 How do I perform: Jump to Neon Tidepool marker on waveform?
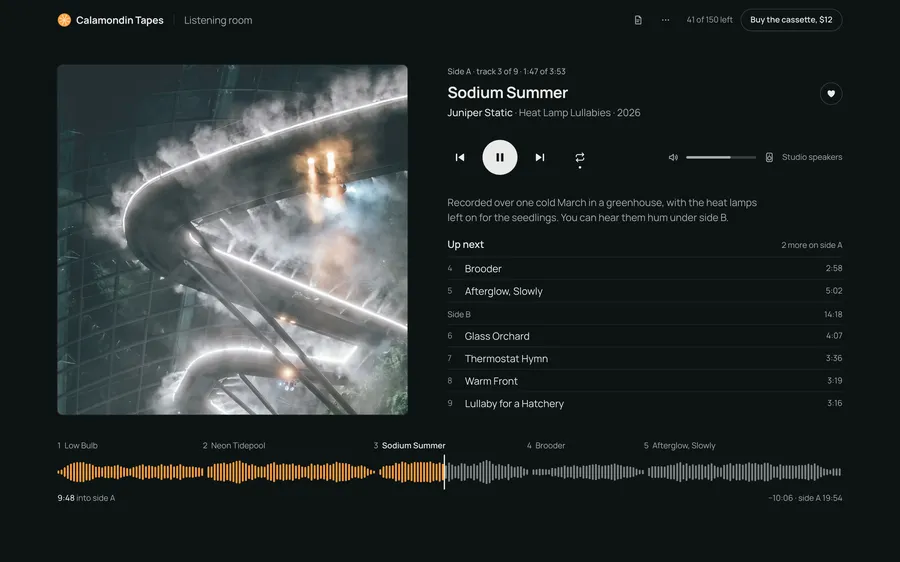(234, 445)
